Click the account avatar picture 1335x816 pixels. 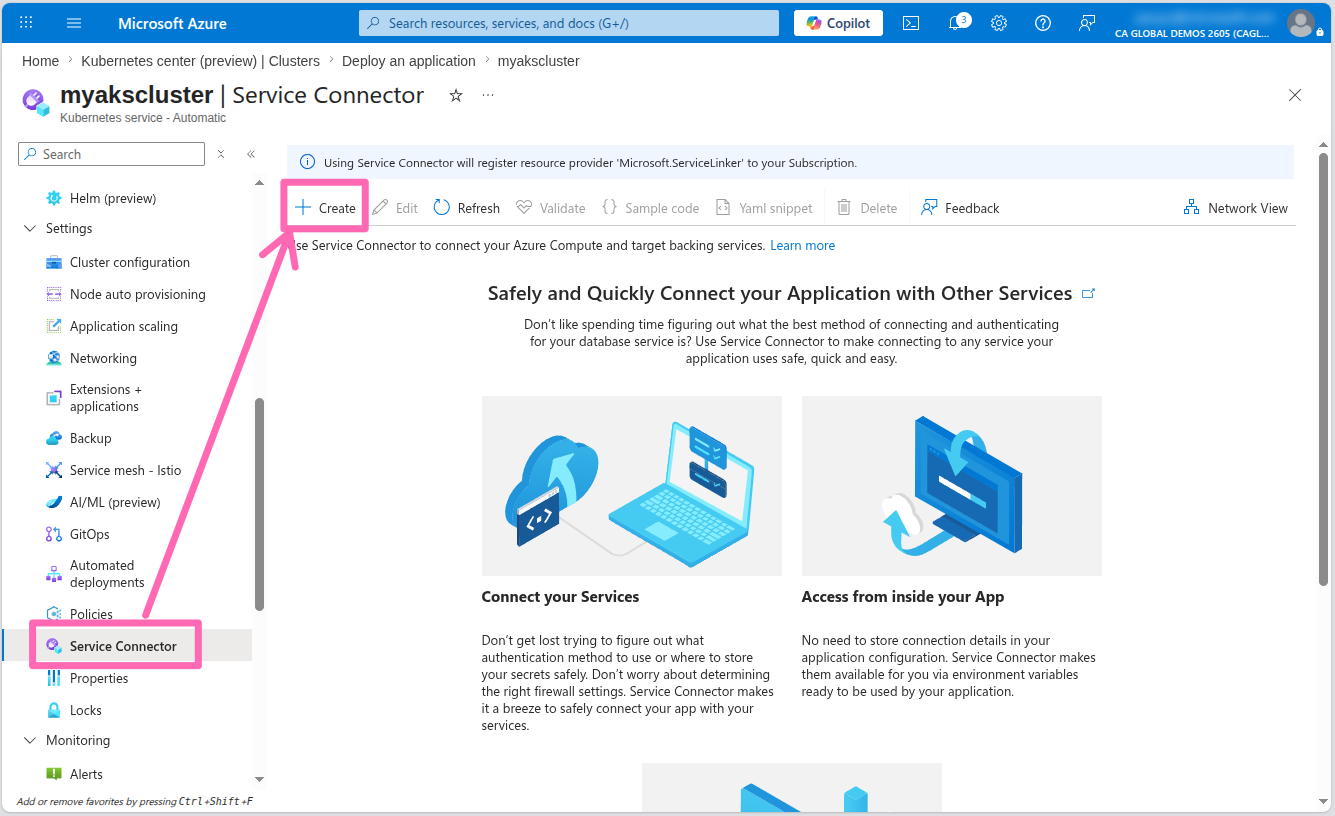[x=1301, y=23]
